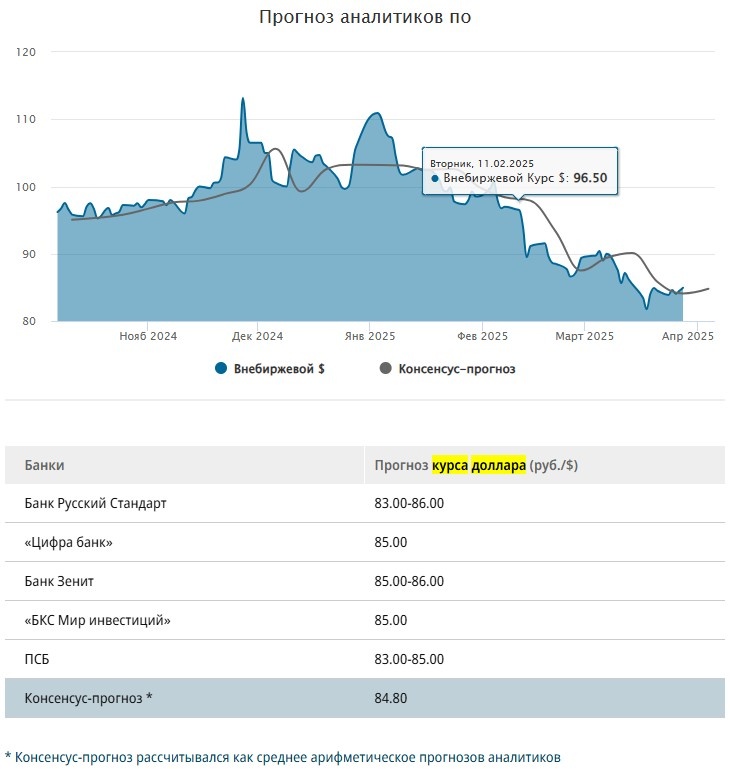Hide the Консенсус-прогноз series via legend label
Viewport: 730px width, 769px height.
tap(457, 369)
